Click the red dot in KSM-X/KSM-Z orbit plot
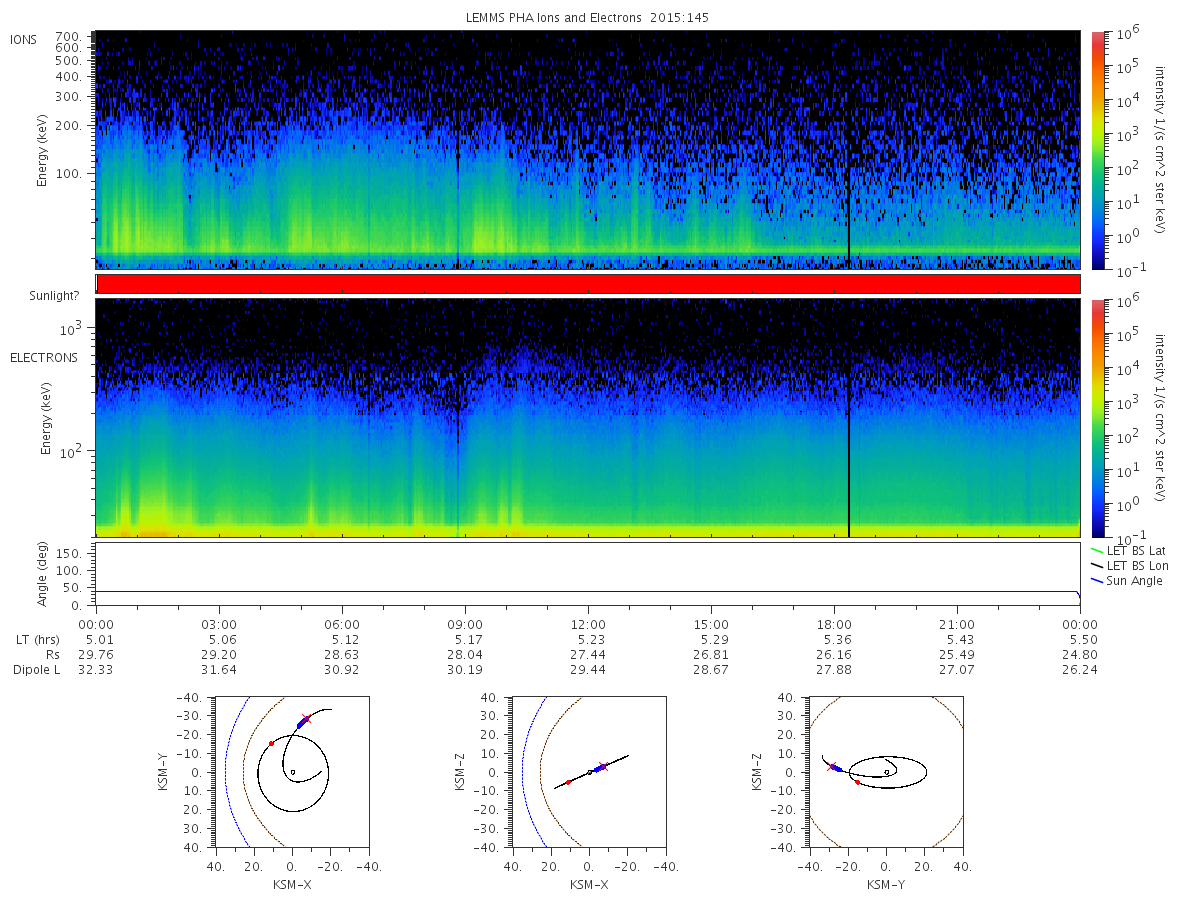This screenshot has width=1200, height=900. pyautogui.click(x=568, y=782)
